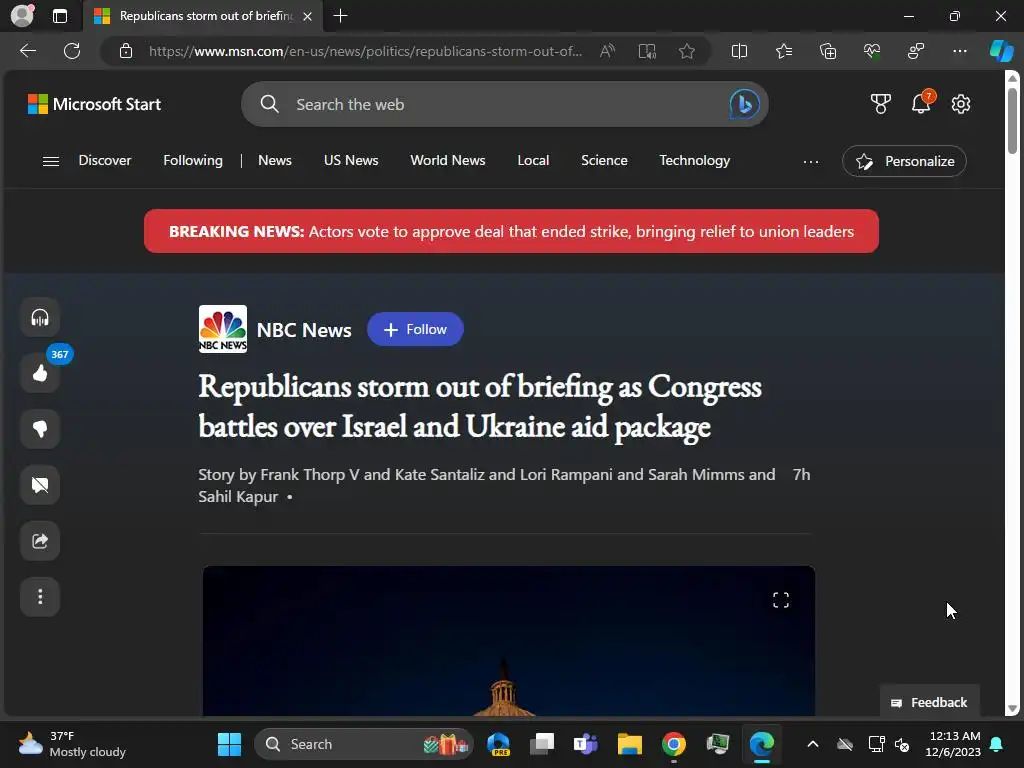Click the page vertical scrollbar thumb
1024x768 pixels.
click(1012, 121)
